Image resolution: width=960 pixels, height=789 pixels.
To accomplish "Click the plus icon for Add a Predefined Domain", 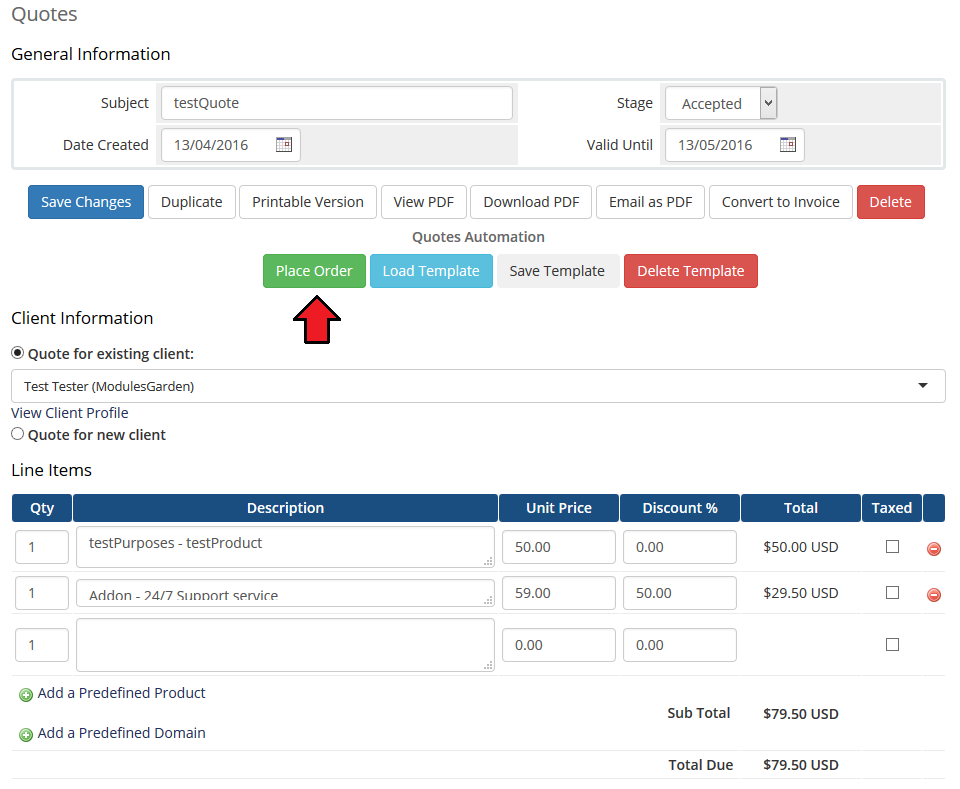I will 26,735.
